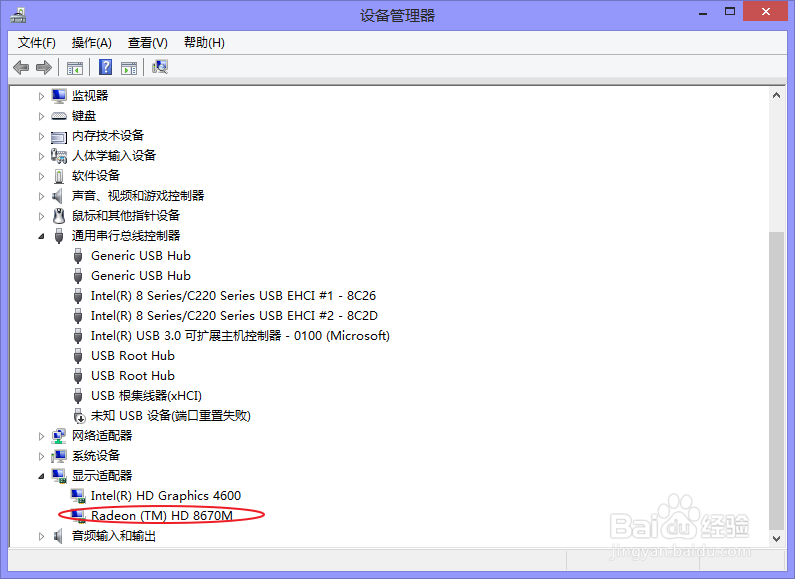Click the warning icon of 未知 USB 设备
Screen dimensions: 795x579
point(79,416)
